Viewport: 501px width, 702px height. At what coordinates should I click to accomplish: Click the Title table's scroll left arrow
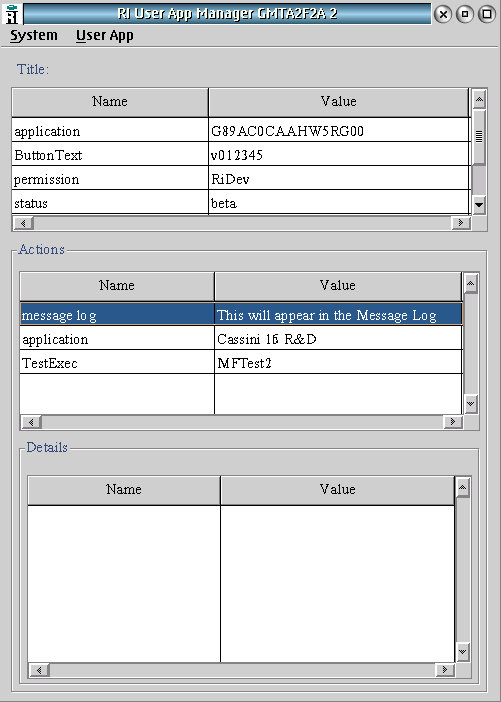[x=24, y=223]
